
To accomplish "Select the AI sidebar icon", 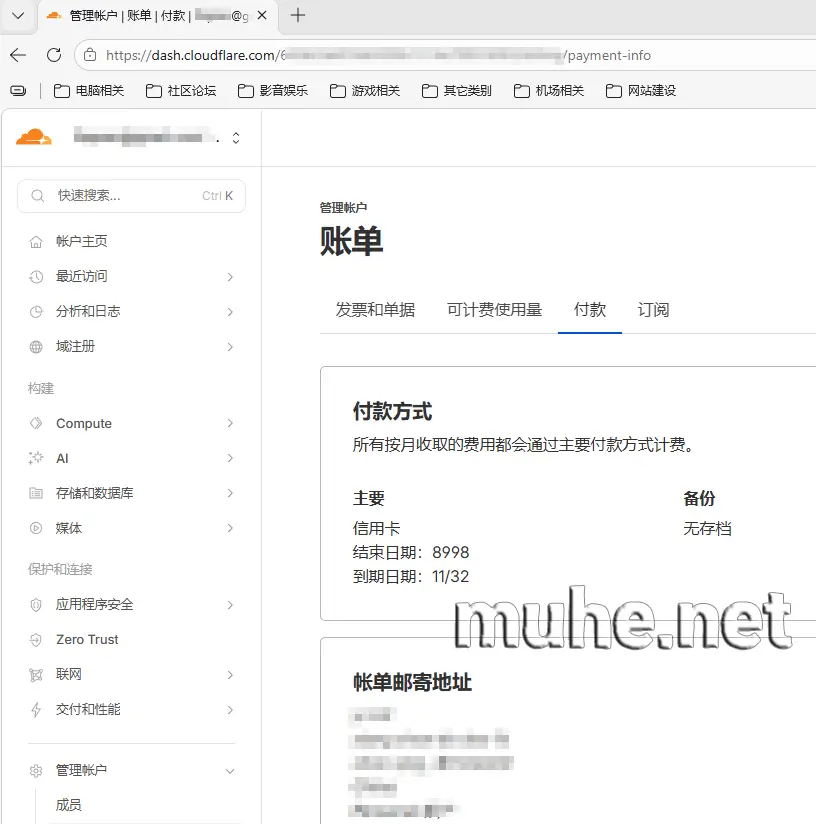I will coord(33,458).
